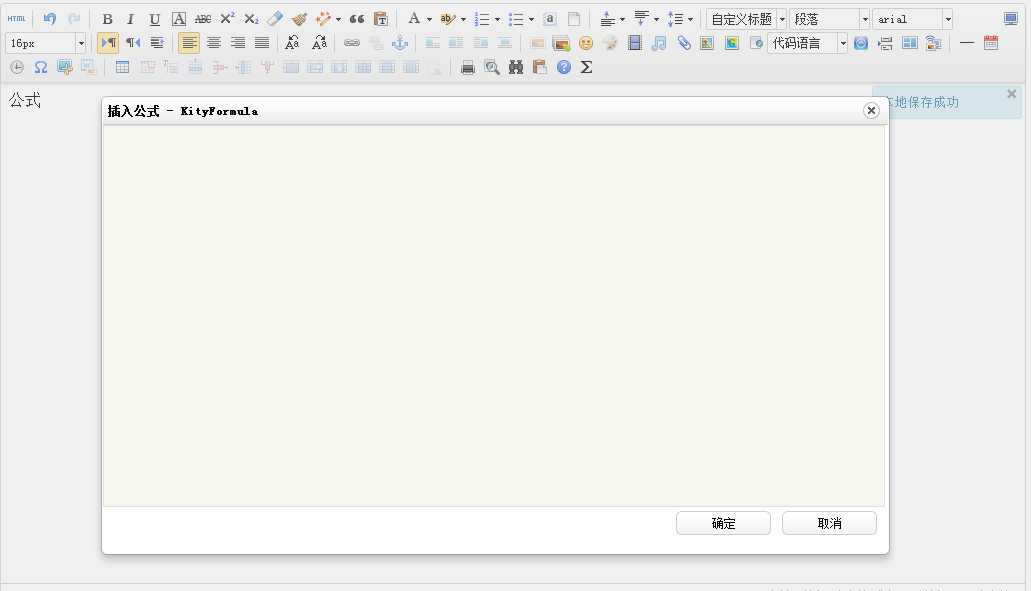The width and height of the screenshot is (1031, 591).
Task: Insert the current date from calendar icon
Action: point(991,43)
